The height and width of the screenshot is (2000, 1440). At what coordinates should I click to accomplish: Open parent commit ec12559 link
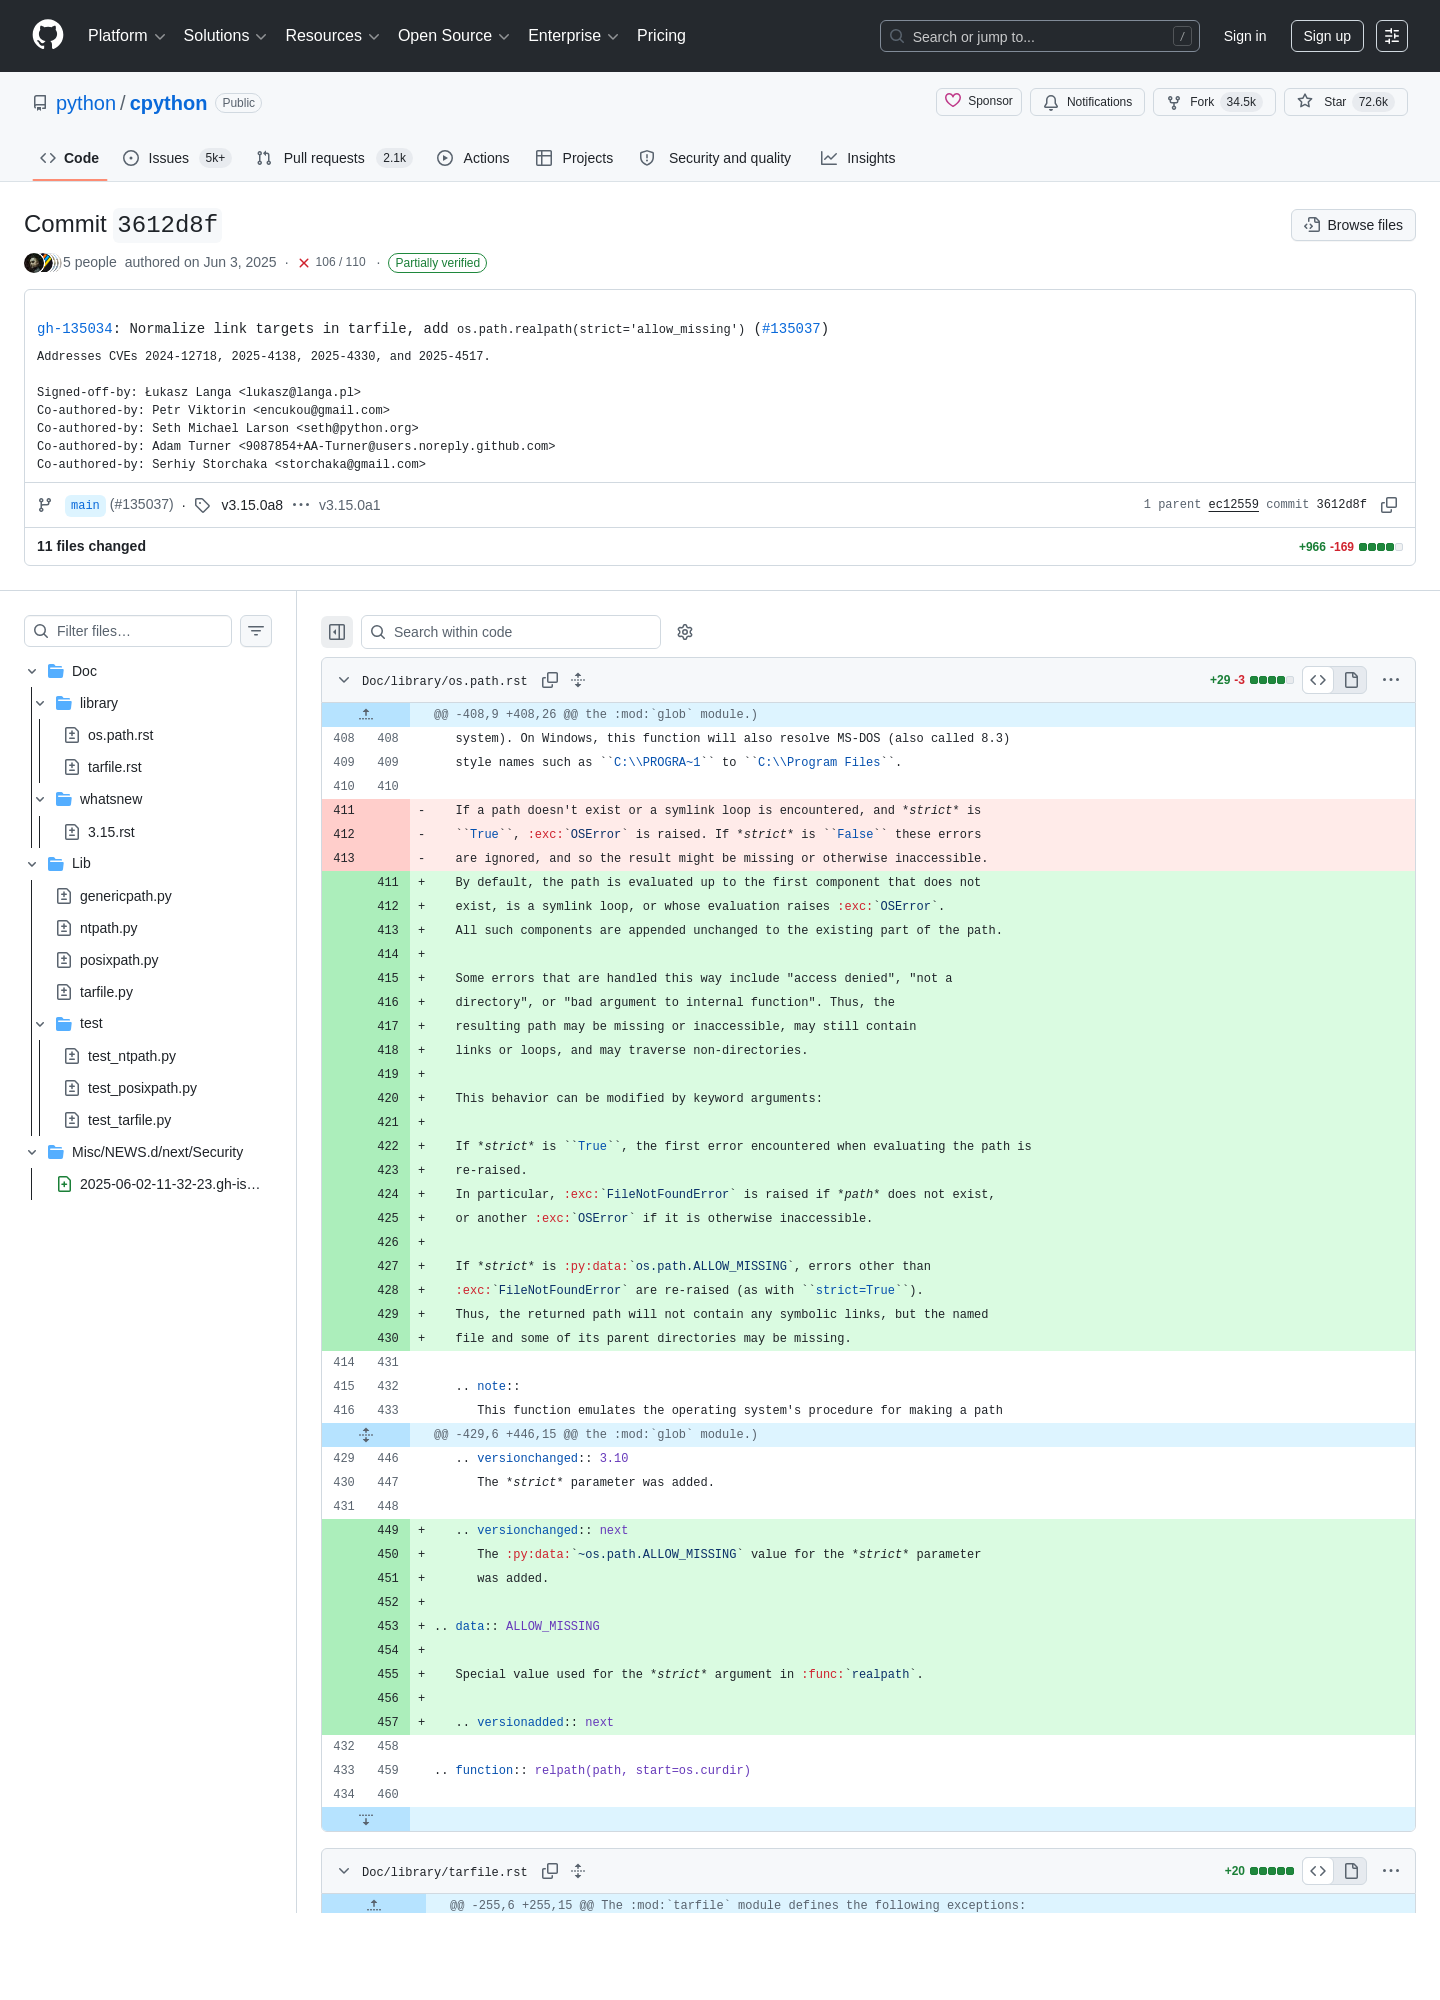click(1233, 505)
